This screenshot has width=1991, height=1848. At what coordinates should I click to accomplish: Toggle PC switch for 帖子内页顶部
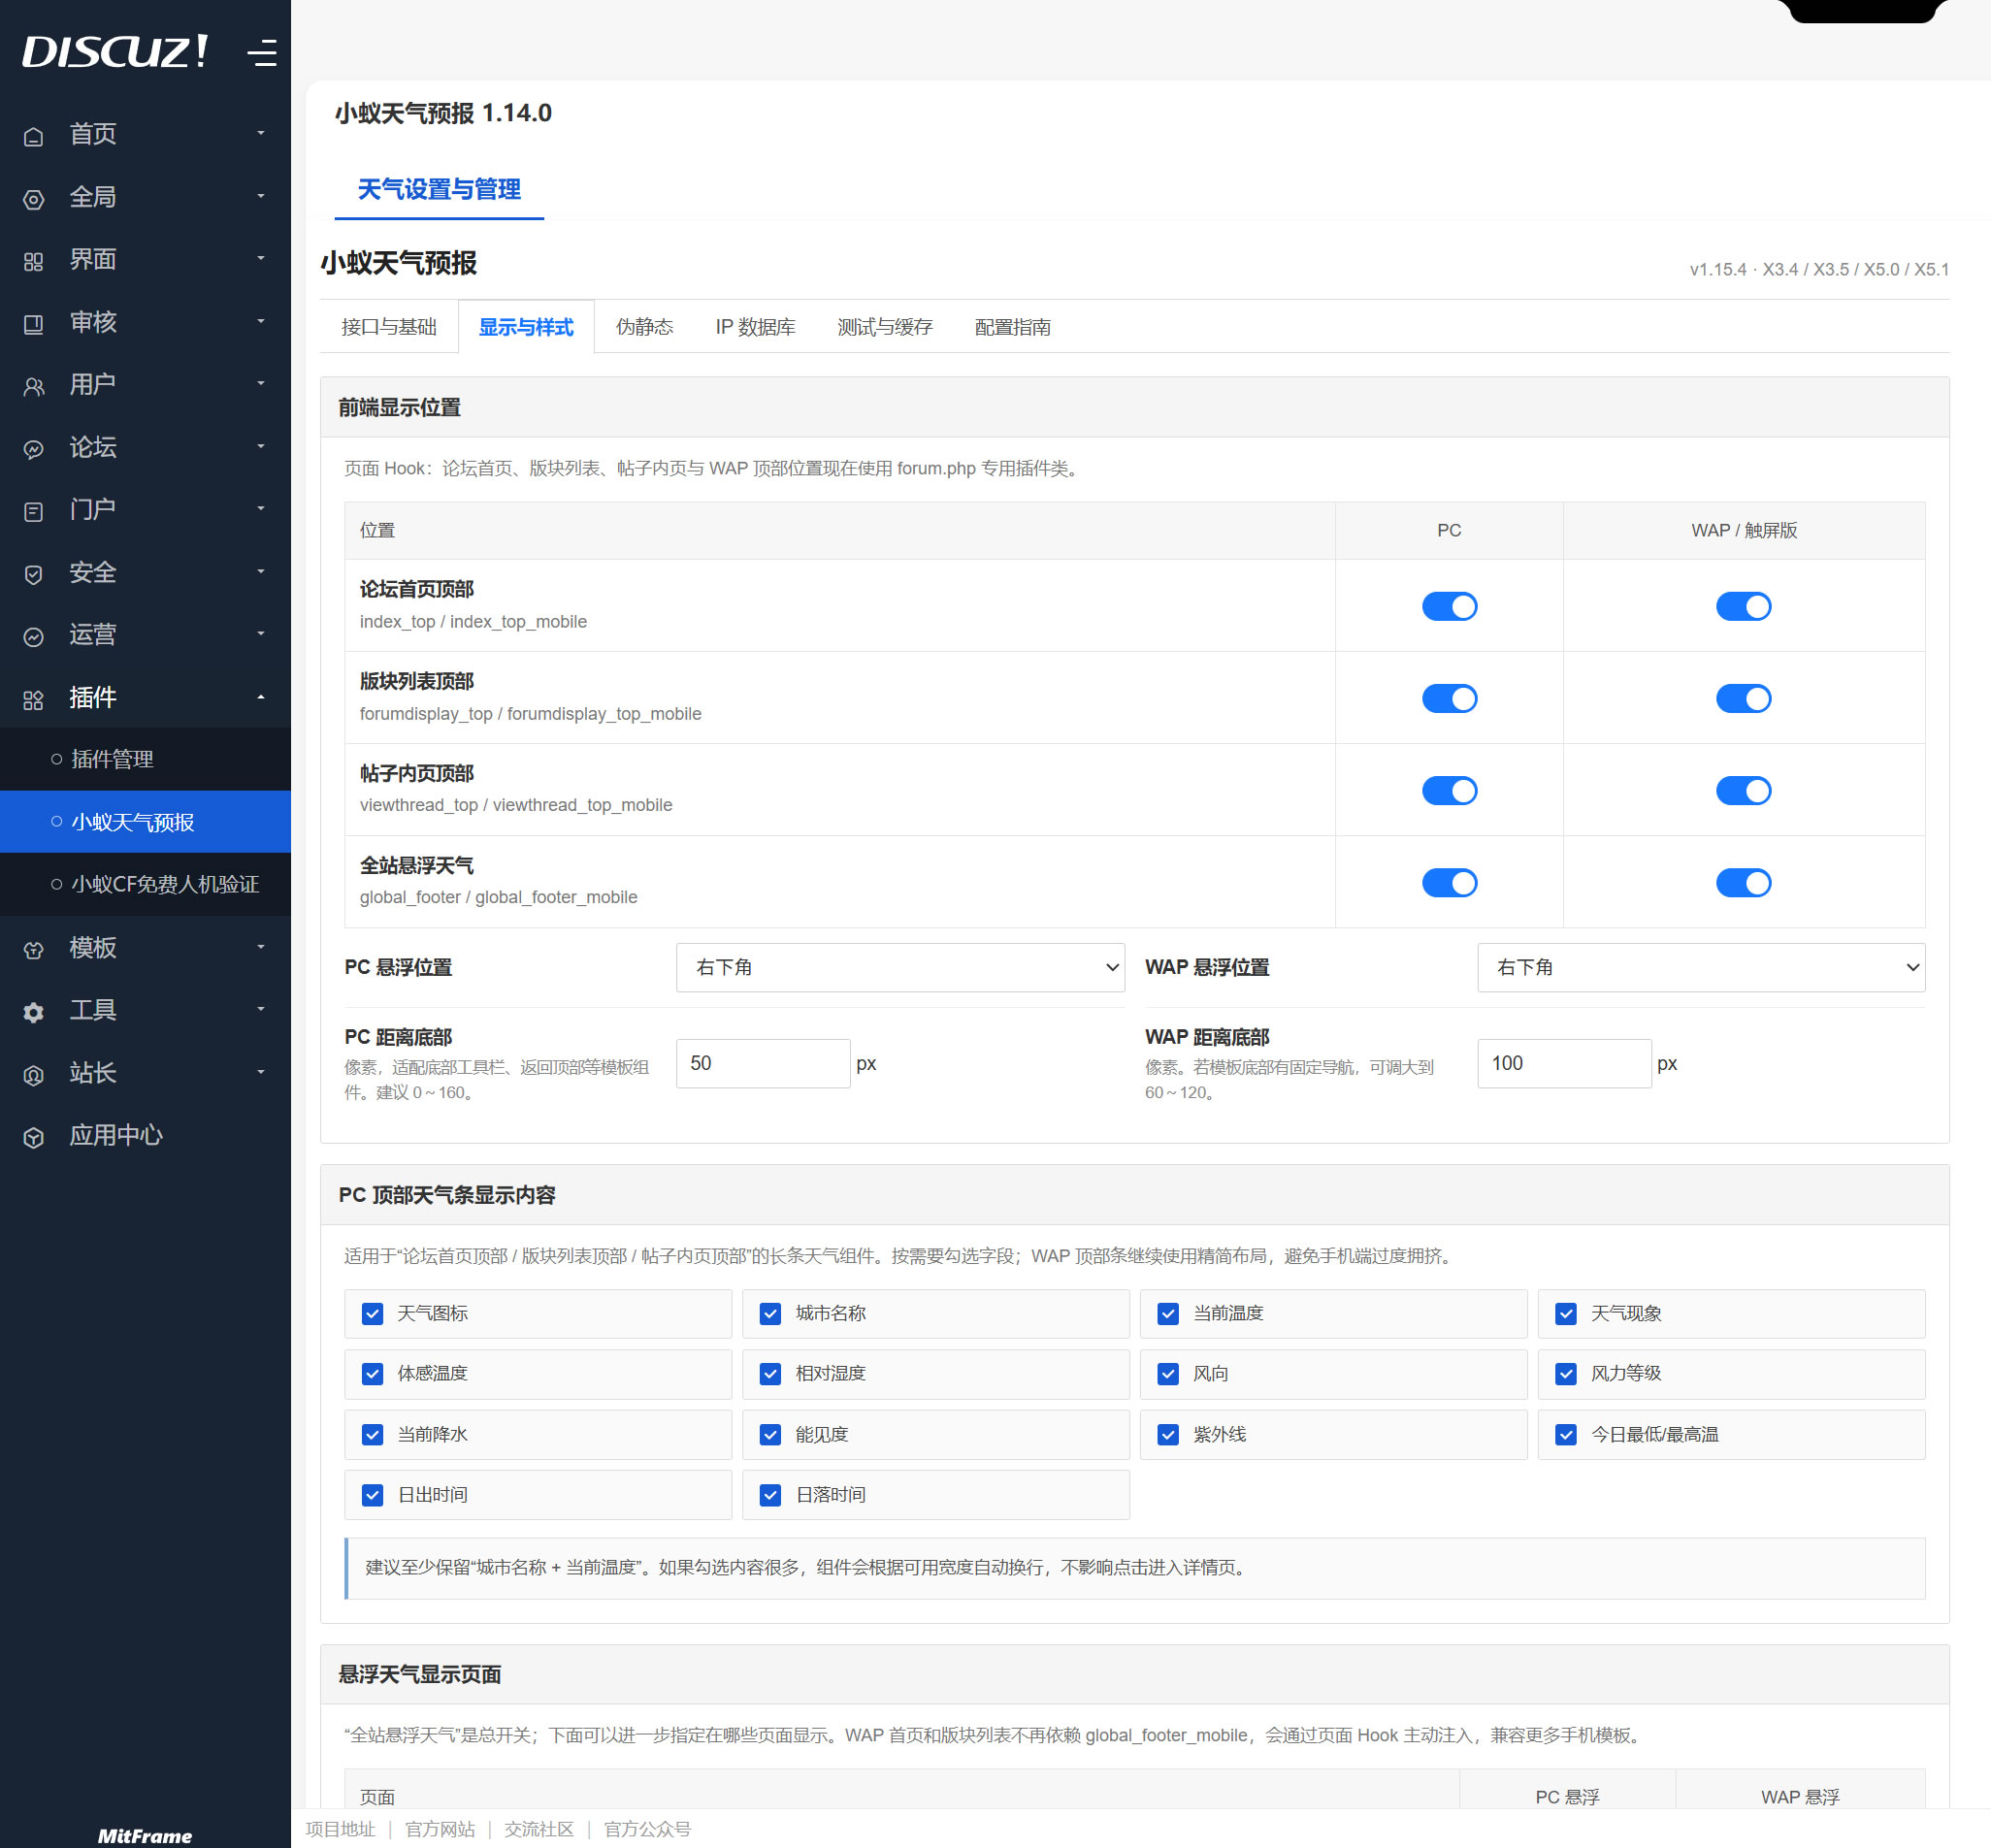click(1449, 790)
